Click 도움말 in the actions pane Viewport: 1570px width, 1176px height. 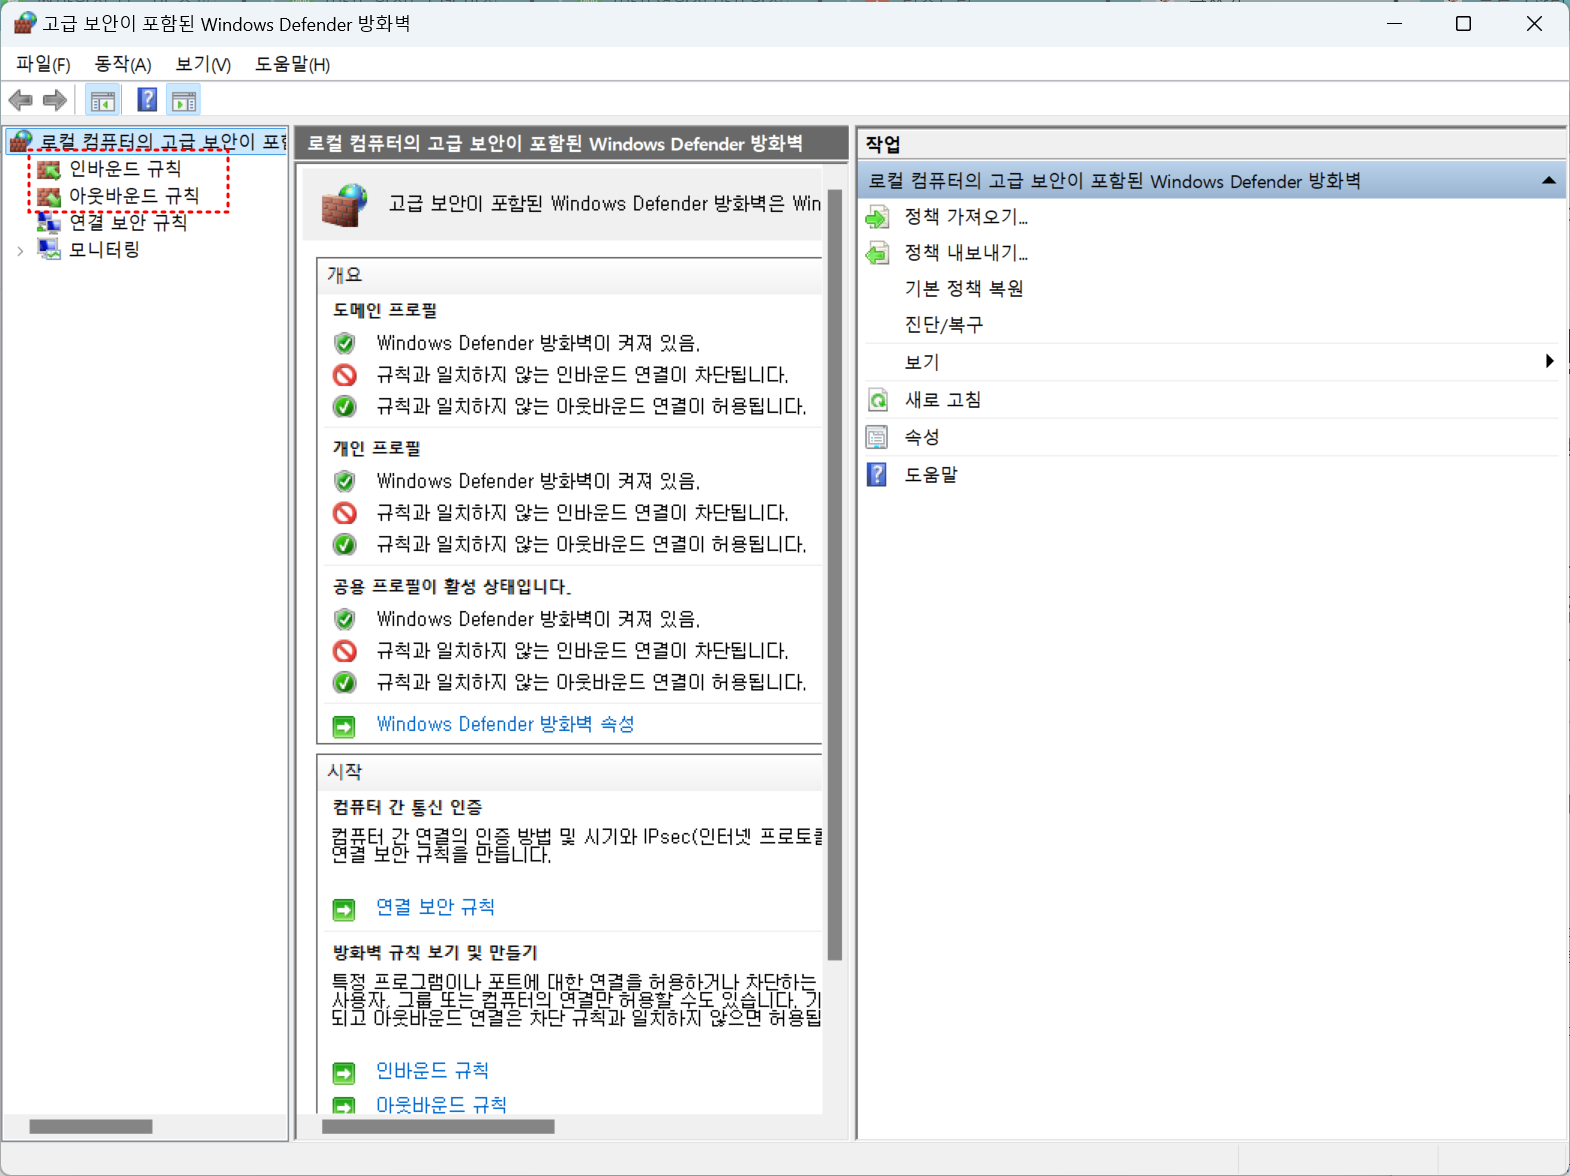click(x=931, y=475)
